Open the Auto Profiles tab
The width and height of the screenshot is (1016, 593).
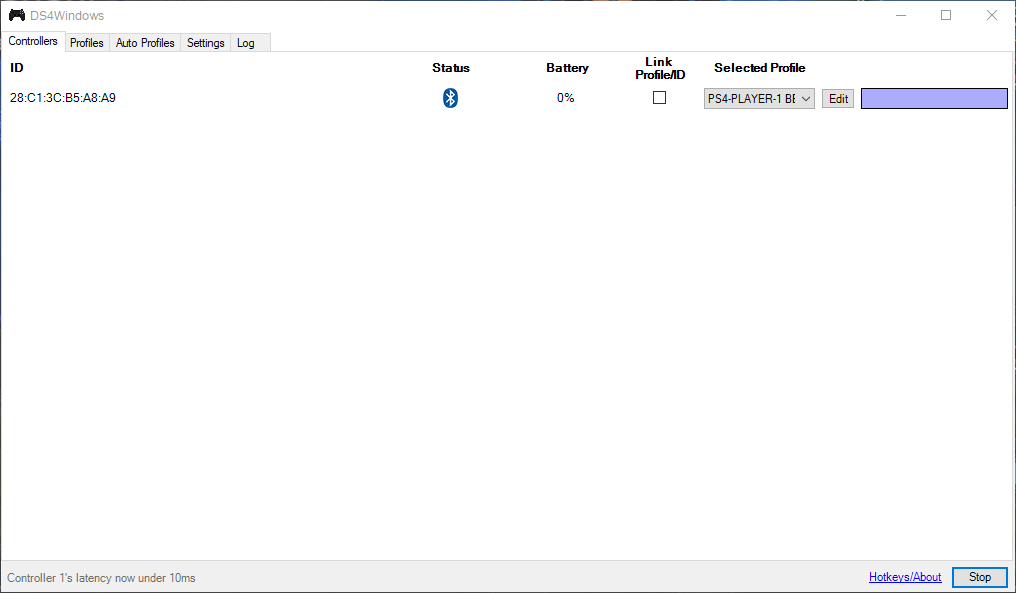click(144, 42)
